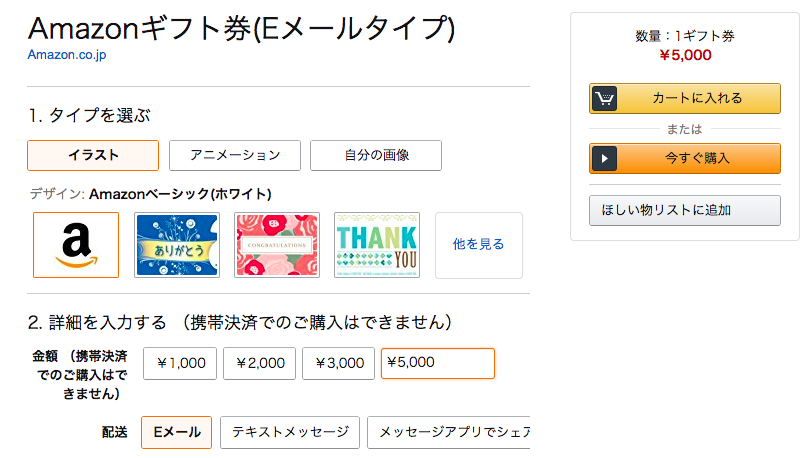The height and width of the screenshot is (458, 807).
Task: Select the ¥3,000 amount
Action: click(x=339, y=363)
